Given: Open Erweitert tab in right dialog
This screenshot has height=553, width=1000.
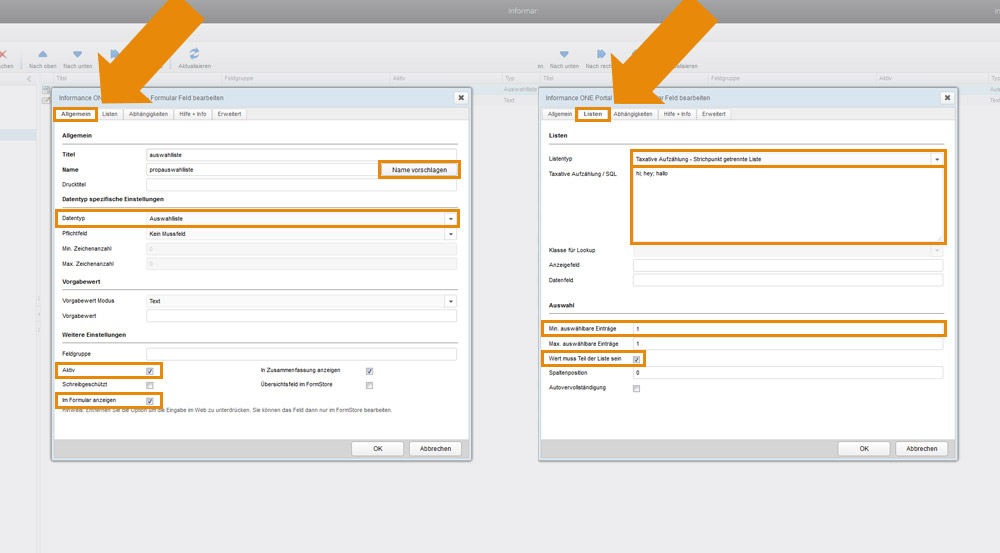Looking at the screenshot, I should coord(713,114).
